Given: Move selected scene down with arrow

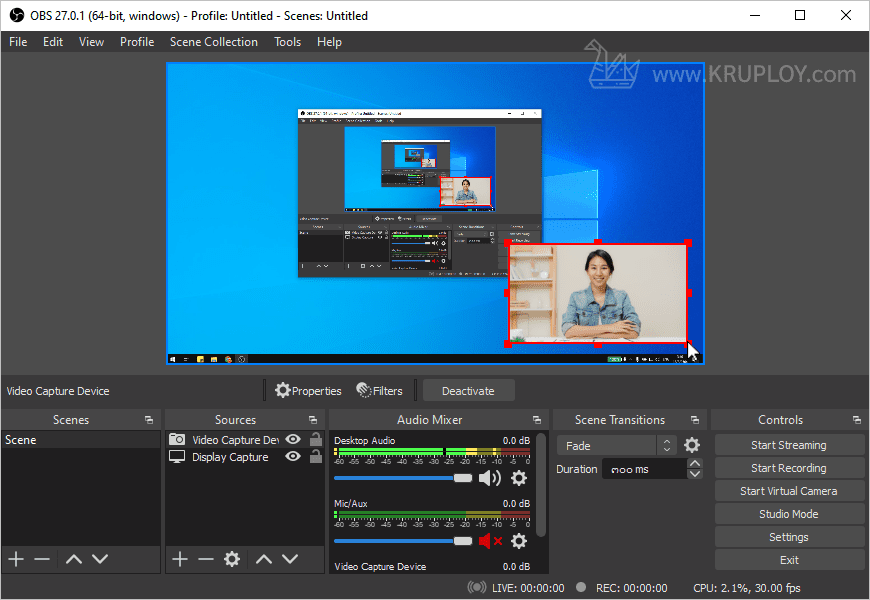Looking at the screenshot, I should pyautogui.click(x=100, y=559).
